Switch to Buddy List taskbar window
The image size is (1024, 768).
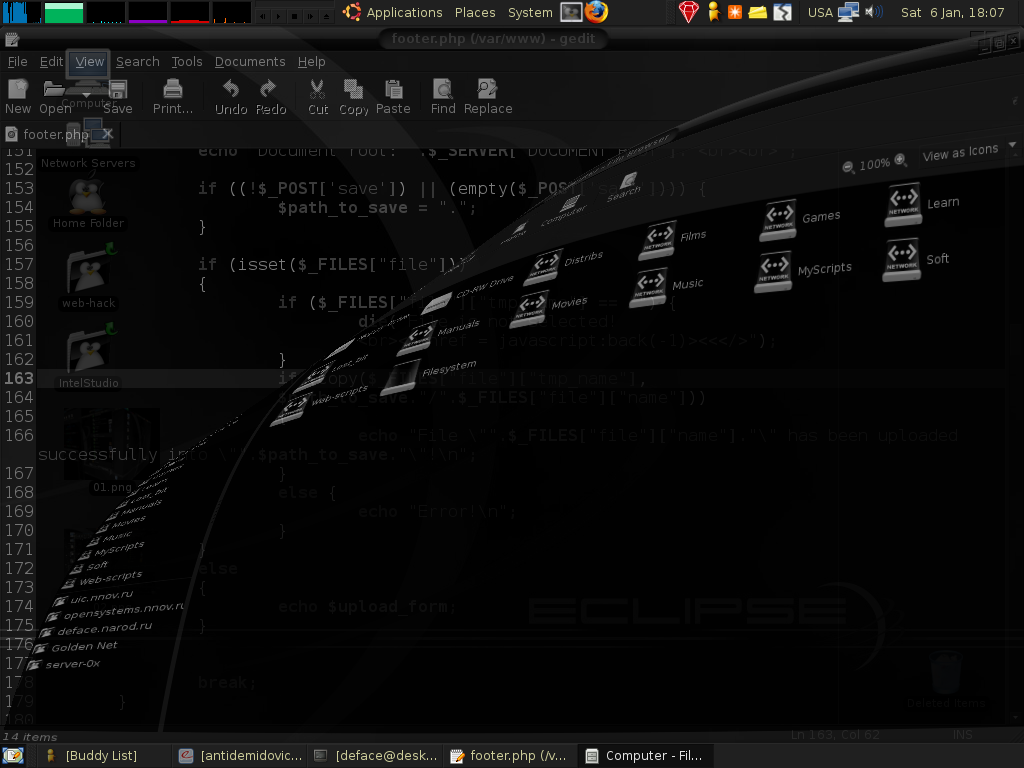(100, 755)
